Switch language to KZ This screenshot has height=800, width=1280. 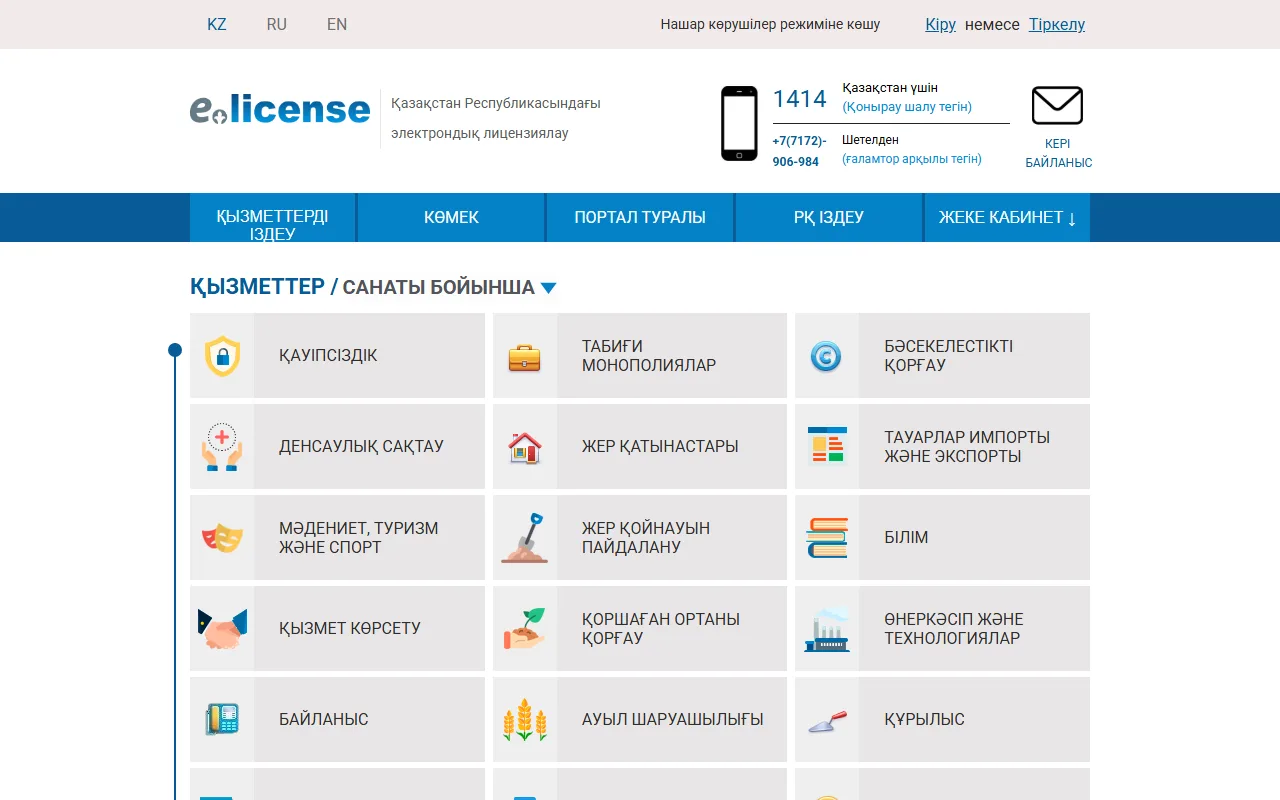[x=217, y=24]
